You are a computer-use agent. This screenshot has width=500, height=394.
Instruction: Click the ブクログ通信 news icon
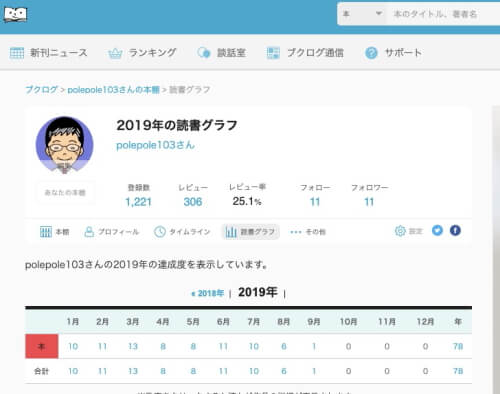[x=273, y=53]
